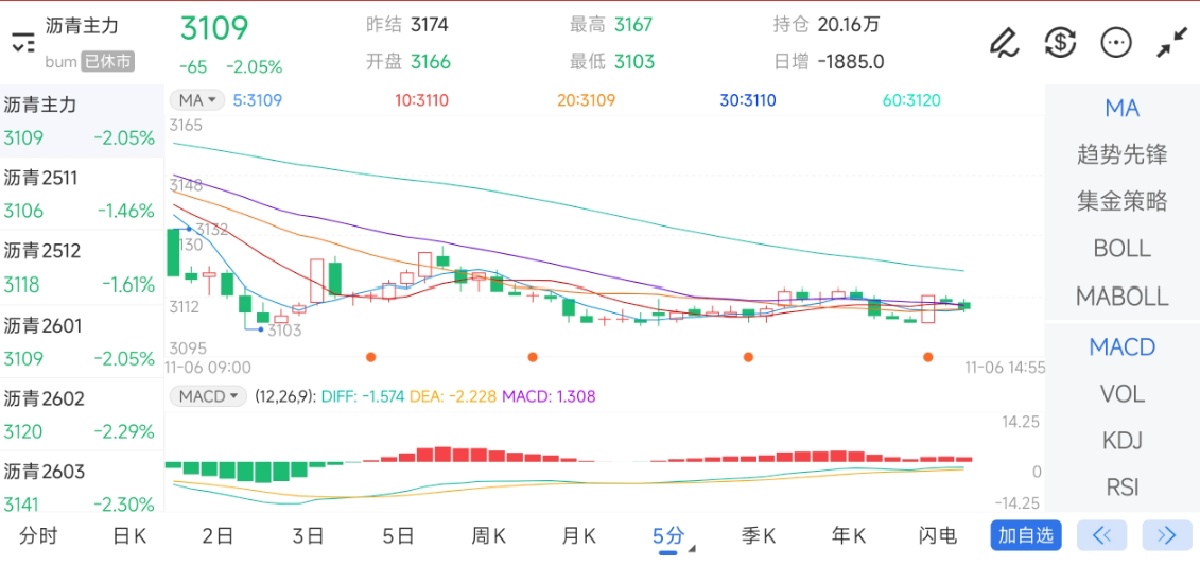
Task: Switch to the 月K tab
Action: tap(578, 536)
